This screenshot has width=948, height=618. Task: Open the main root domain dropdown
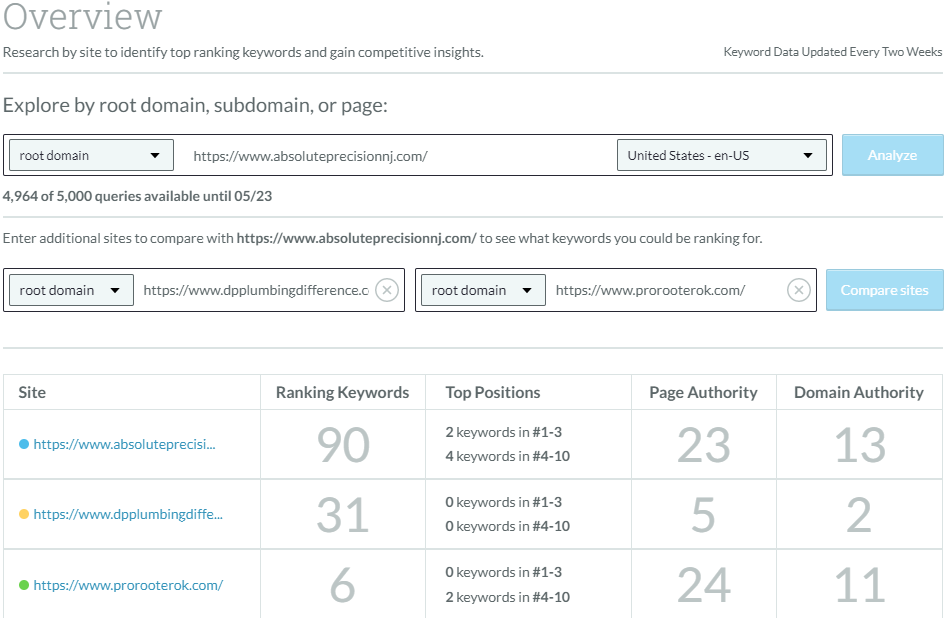[91, 155]
